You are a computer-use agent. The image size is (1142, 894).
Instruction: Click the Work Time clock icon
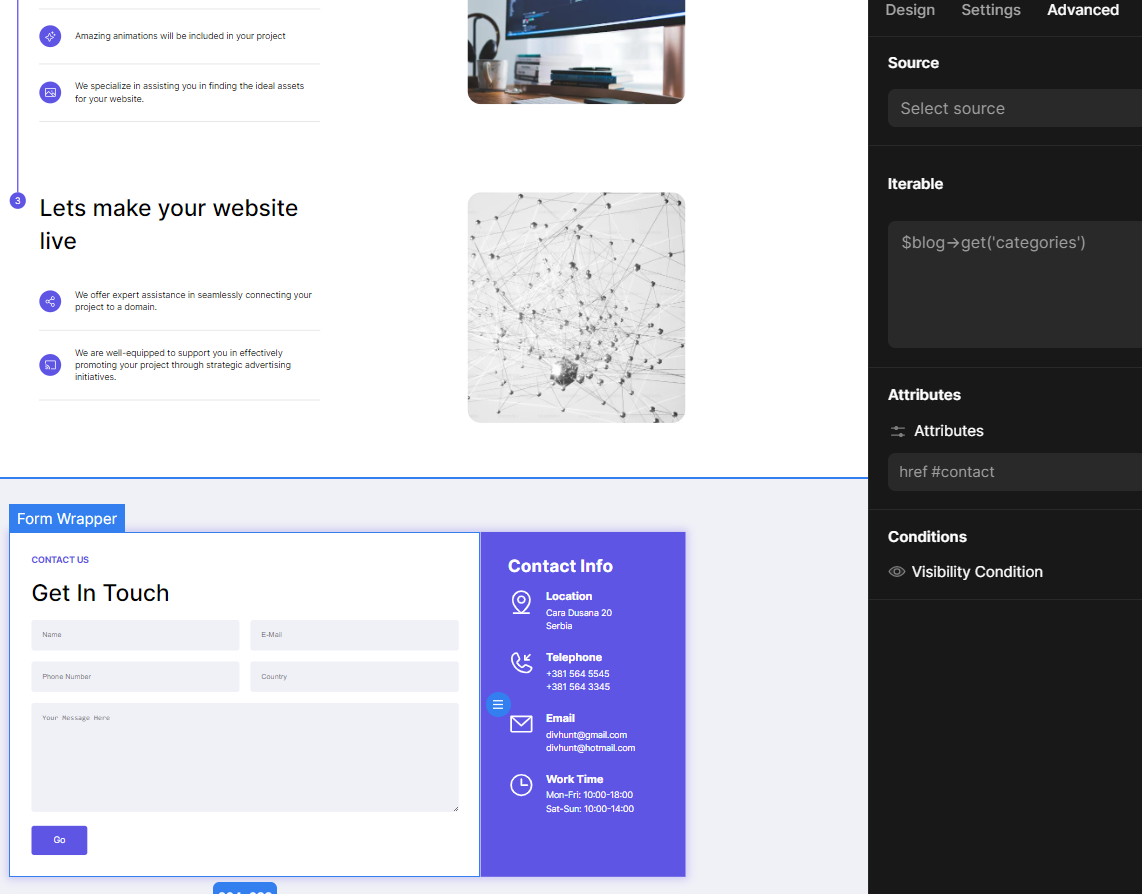521,785
